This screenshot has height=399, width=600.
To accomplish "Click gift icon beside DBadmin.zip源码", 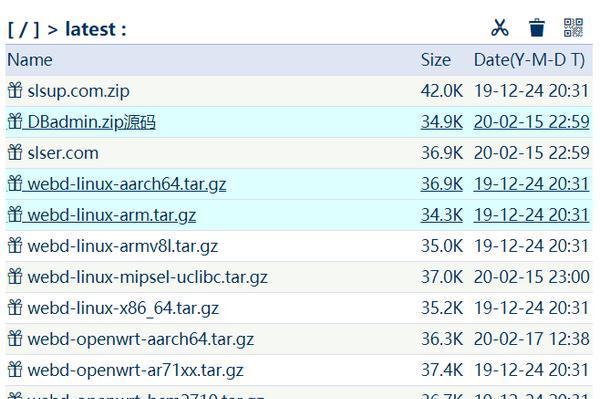I will [15, 122].
